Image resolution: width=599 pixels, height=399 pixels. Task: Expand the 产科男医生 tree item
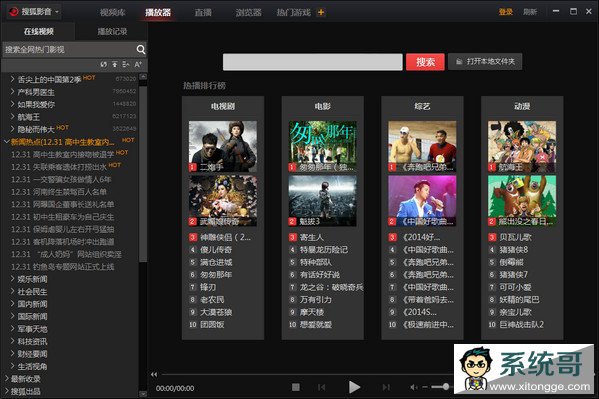12,92
